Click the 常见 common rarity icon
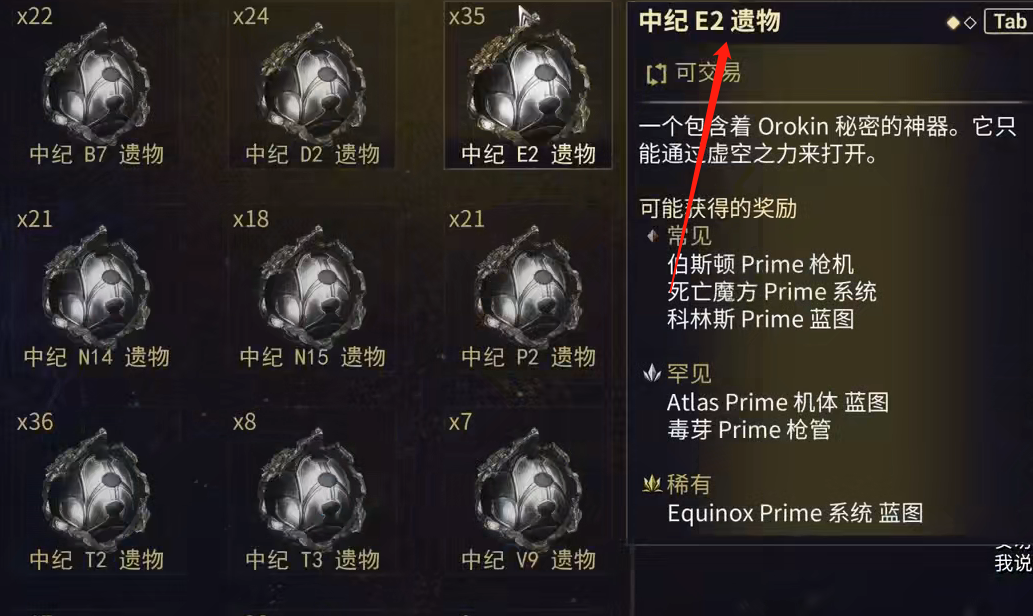Viewport: 1033px width, 616px height. (x=652, y=235)
